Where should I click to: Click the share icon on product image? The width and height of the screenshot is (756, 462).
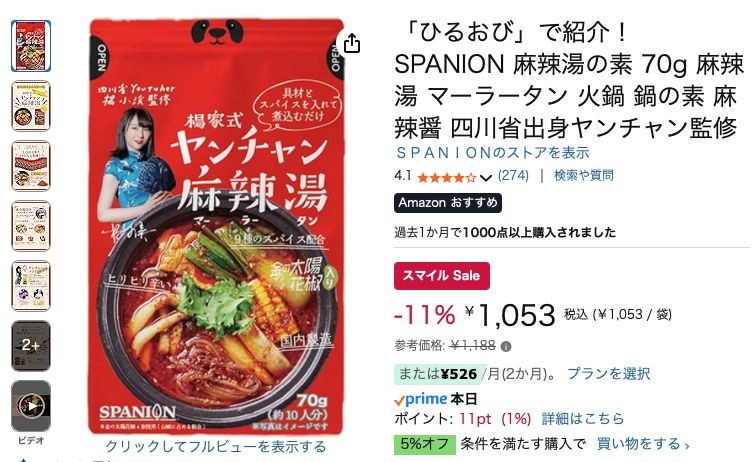tap(352, 43)
